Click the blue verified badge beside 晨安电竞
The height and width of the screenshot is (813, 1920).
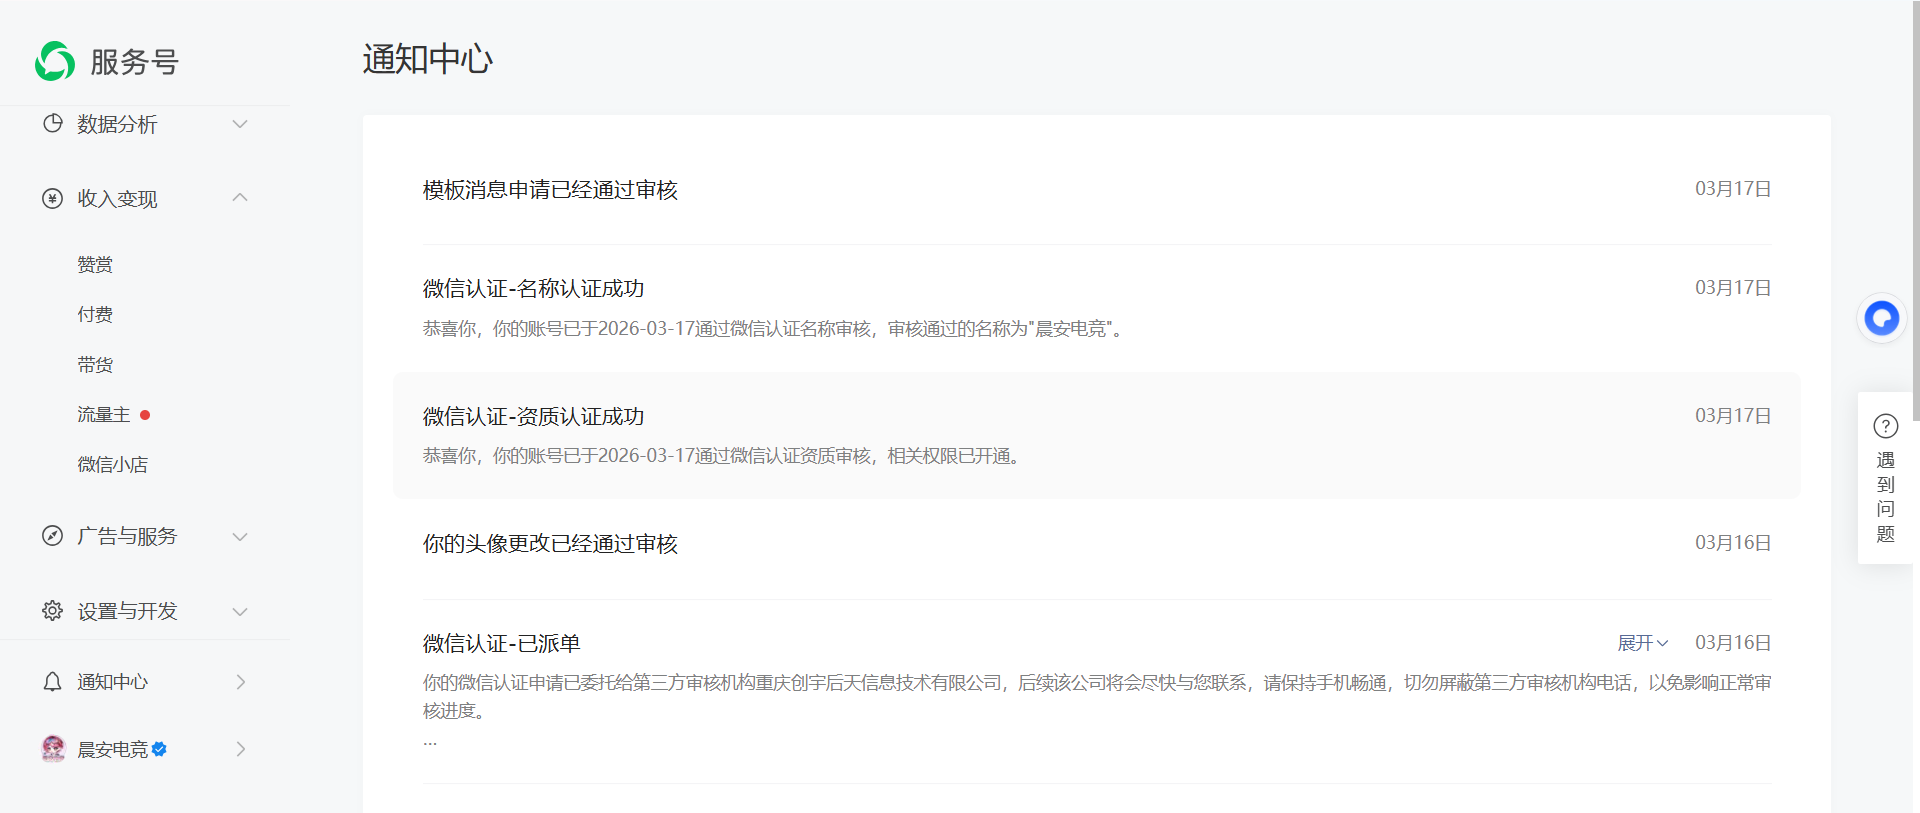(x=159, y=749)
